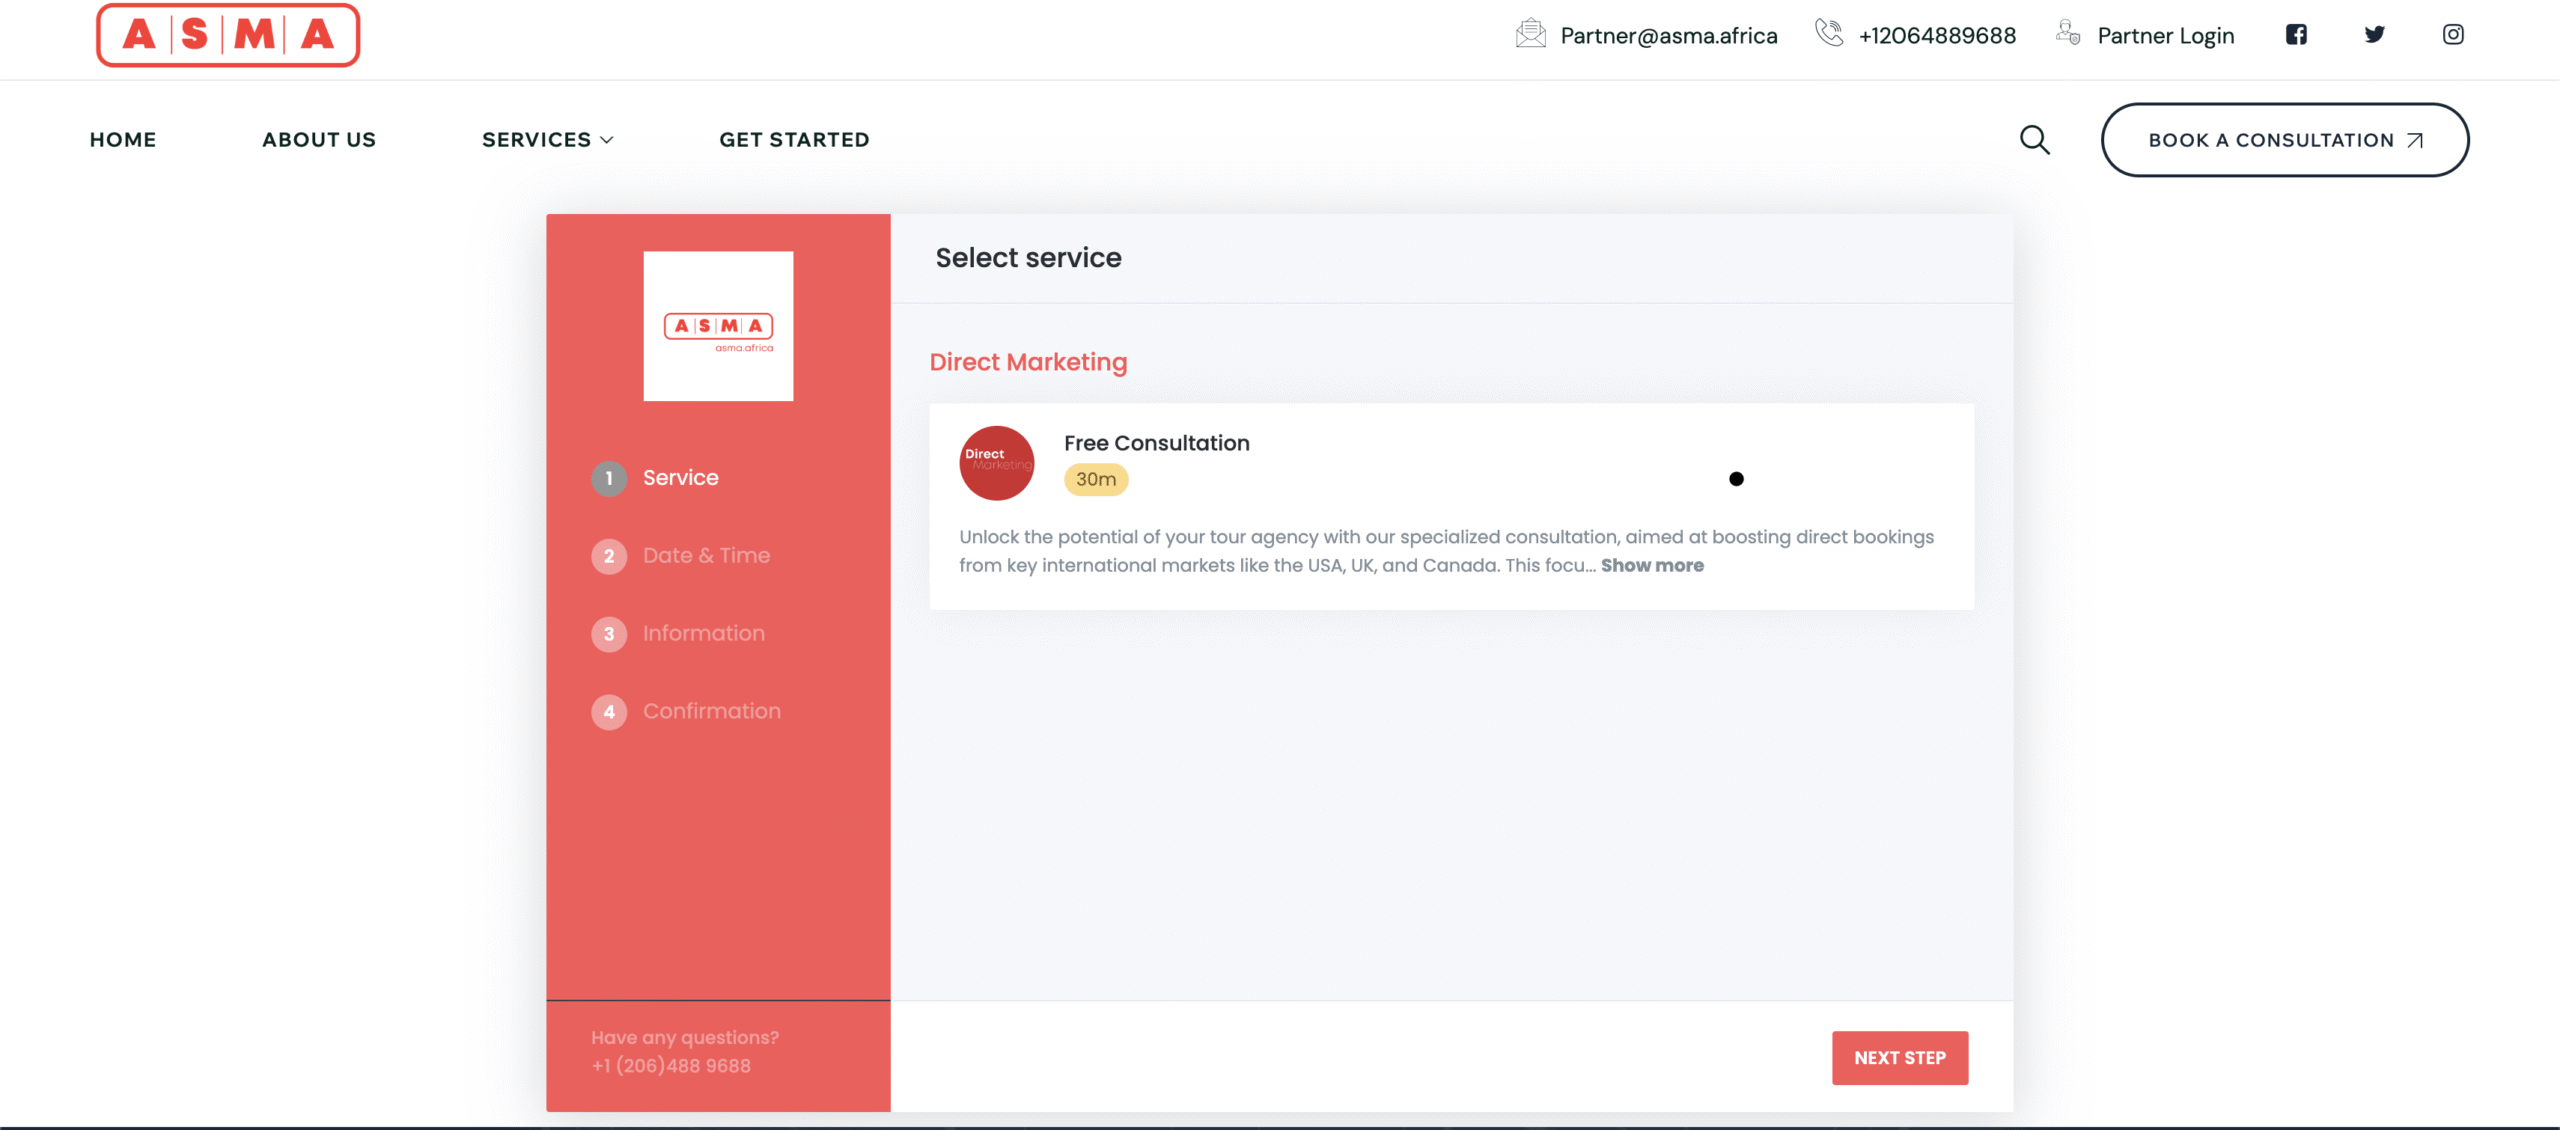Image resolution: width=2560 pixels, height=1130 pixels.
Task: Click the phone handset icon
Action: [x=1829, y=34]
